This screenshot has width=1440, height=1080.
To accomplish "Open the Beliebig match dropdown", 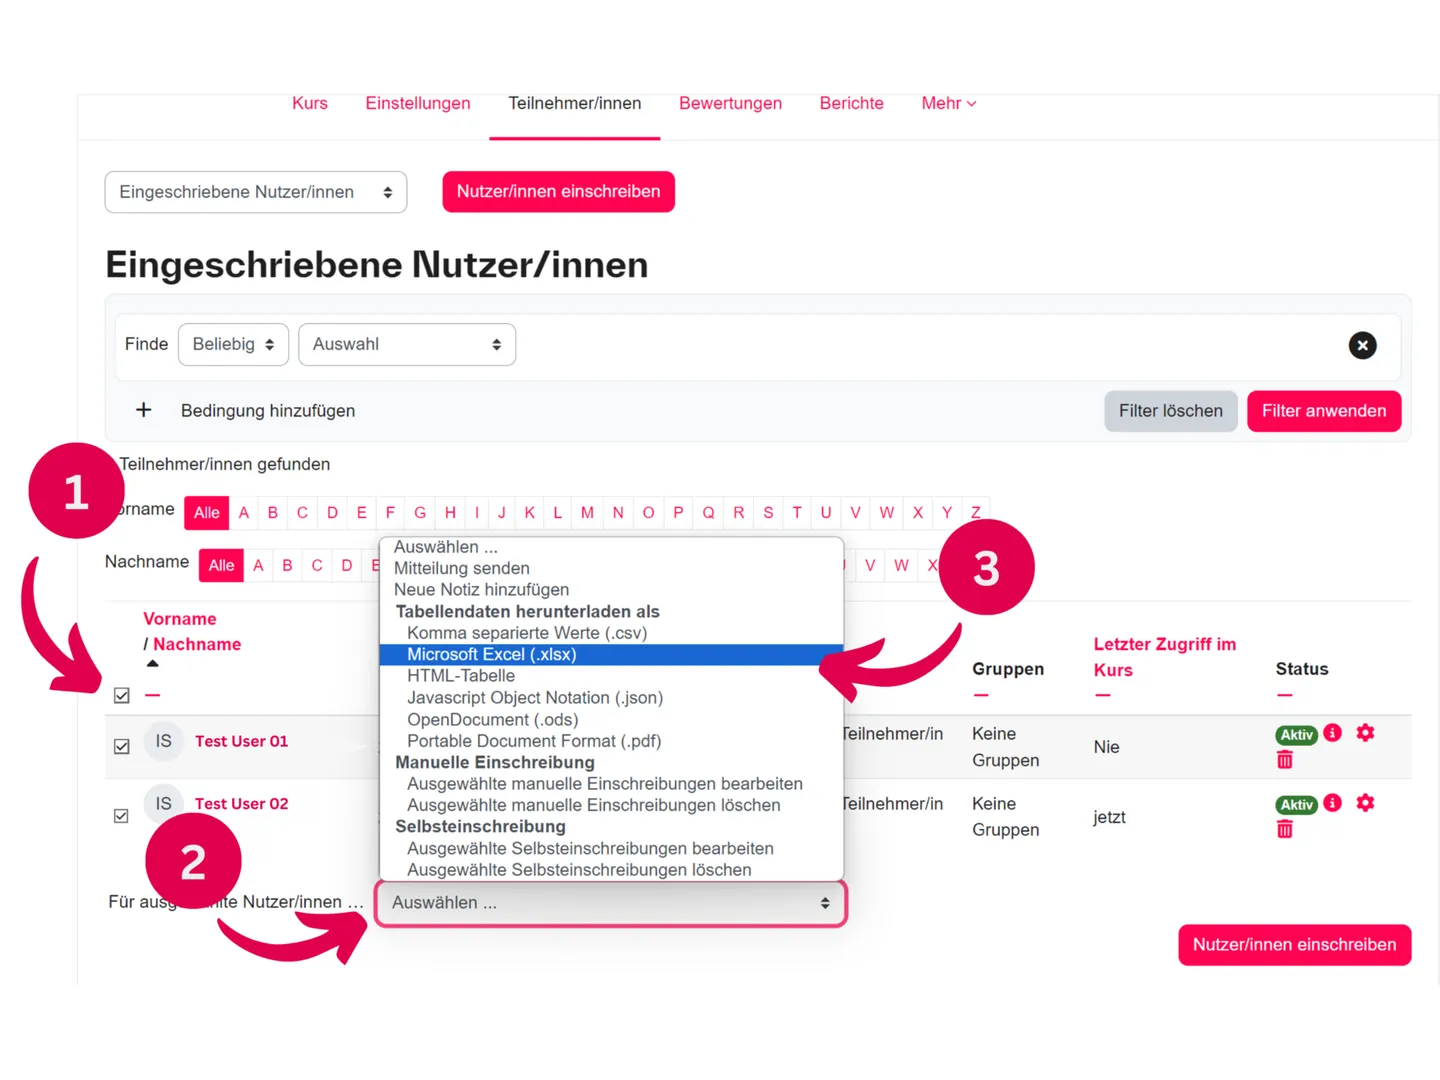I will click(233, 344).
